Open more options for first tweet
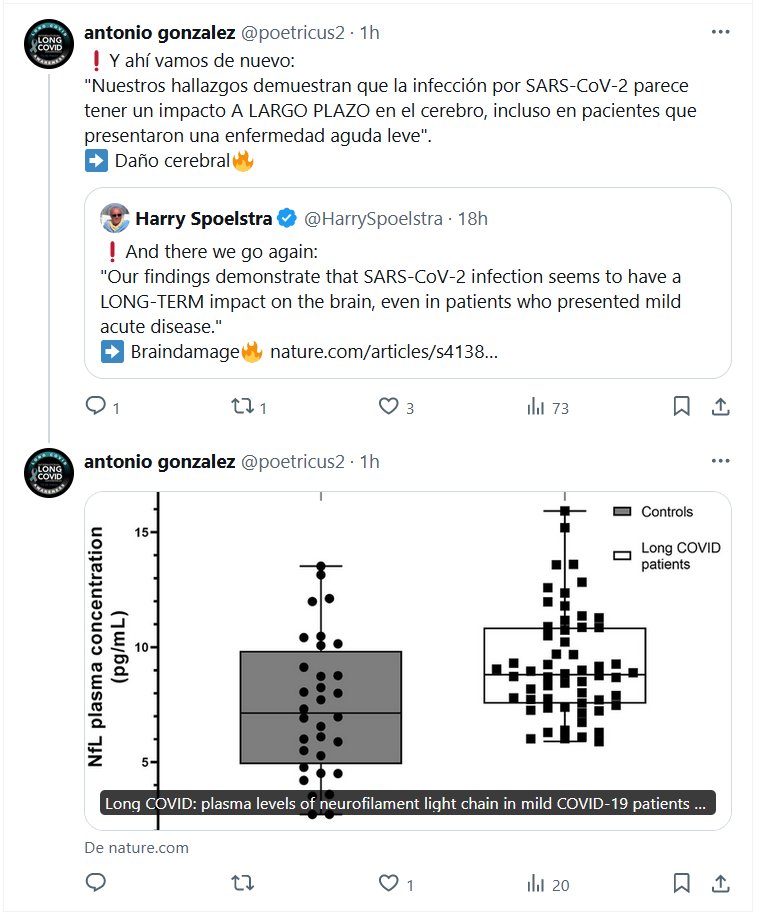The width and height of the screenshot is (768, 912). 720,32
